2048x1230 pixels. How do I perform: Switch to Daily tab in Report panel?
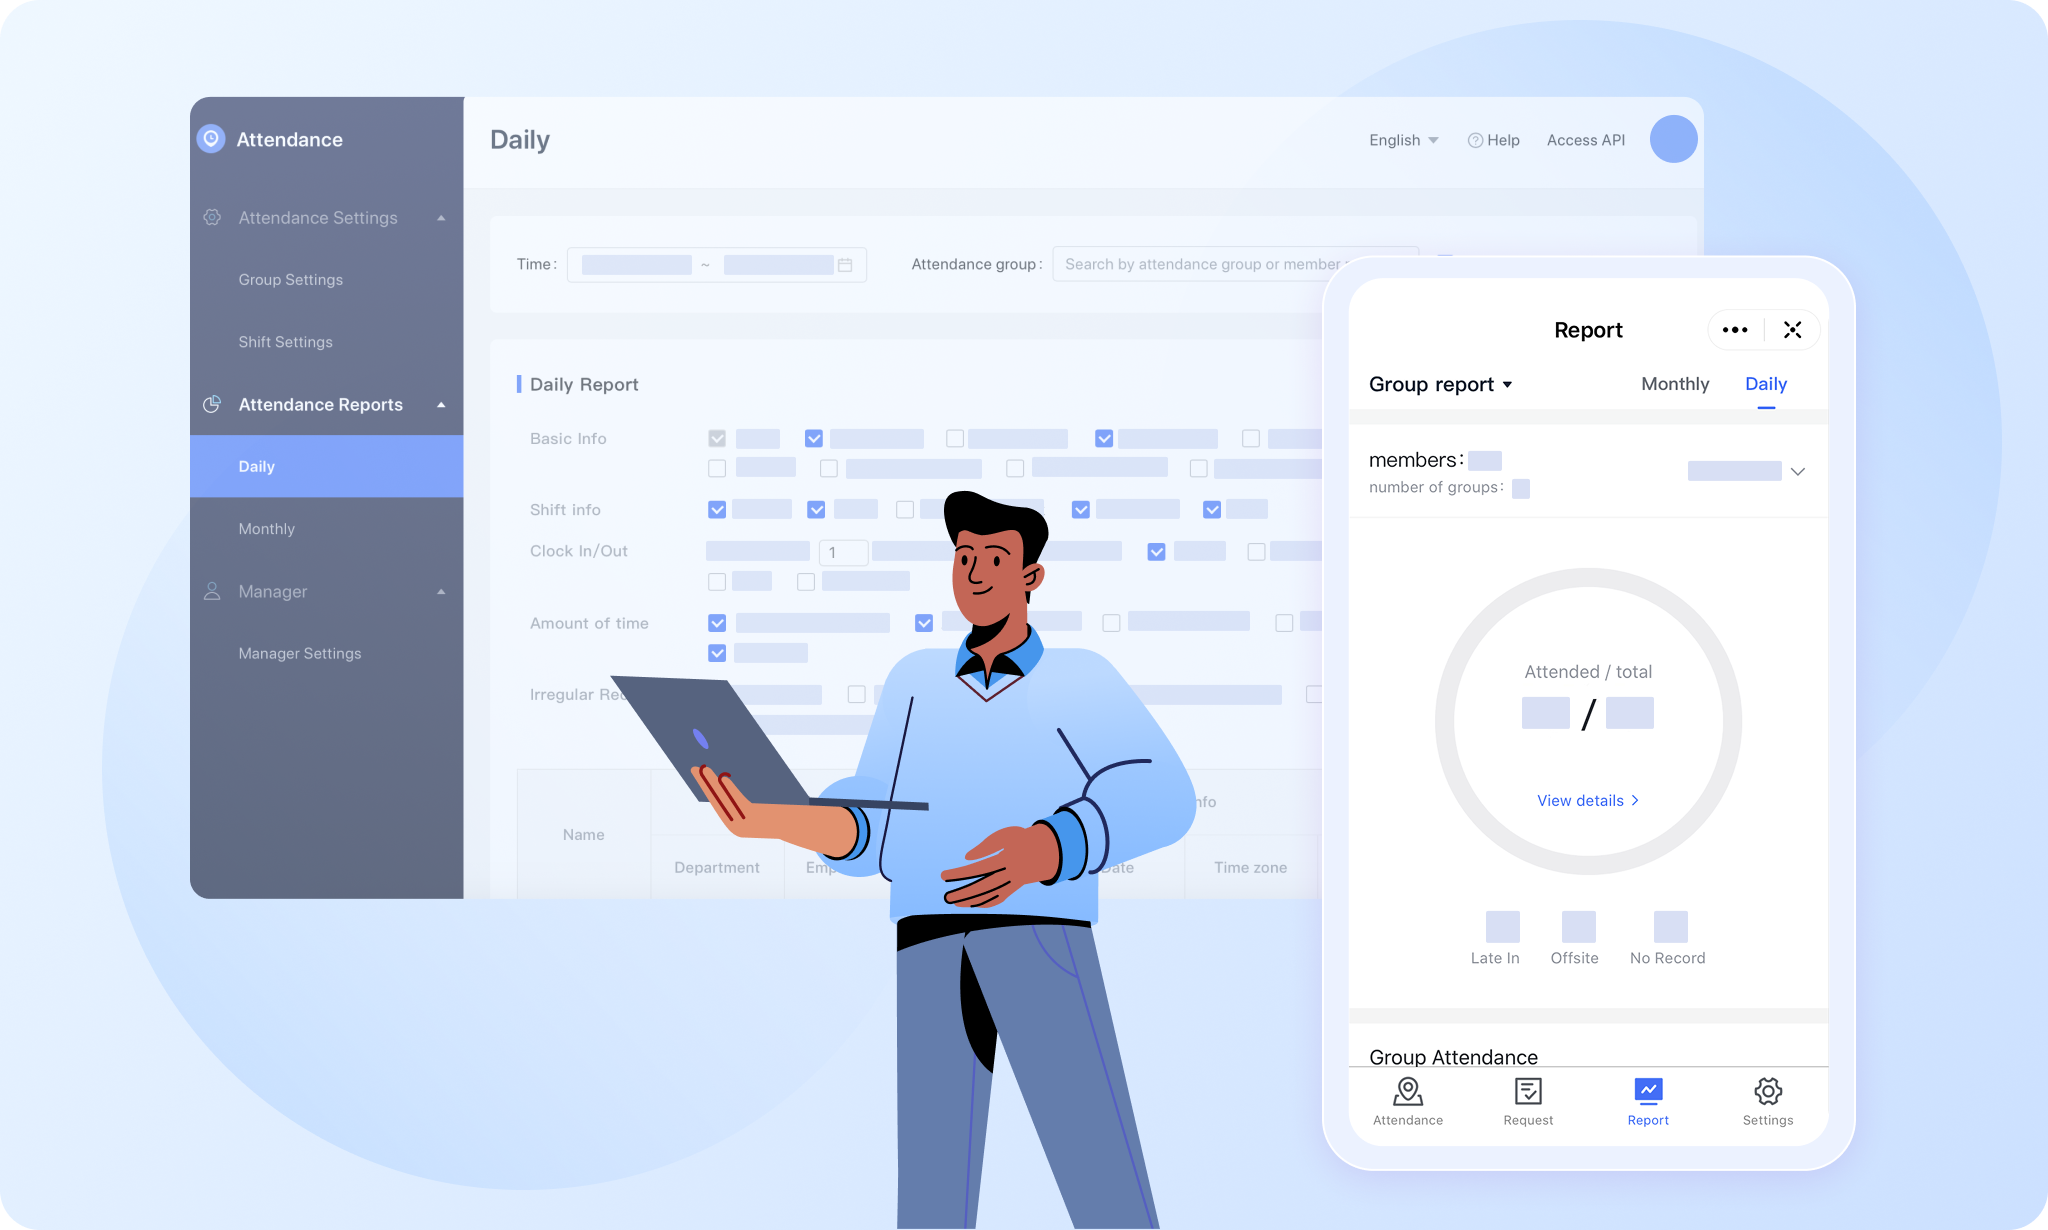click(1766, 384)
